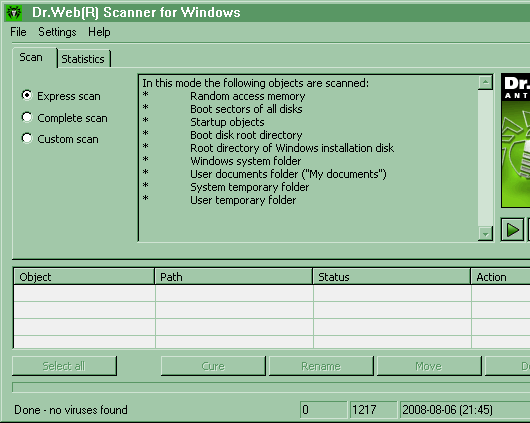Click the Select all button

tap(64, 366)
